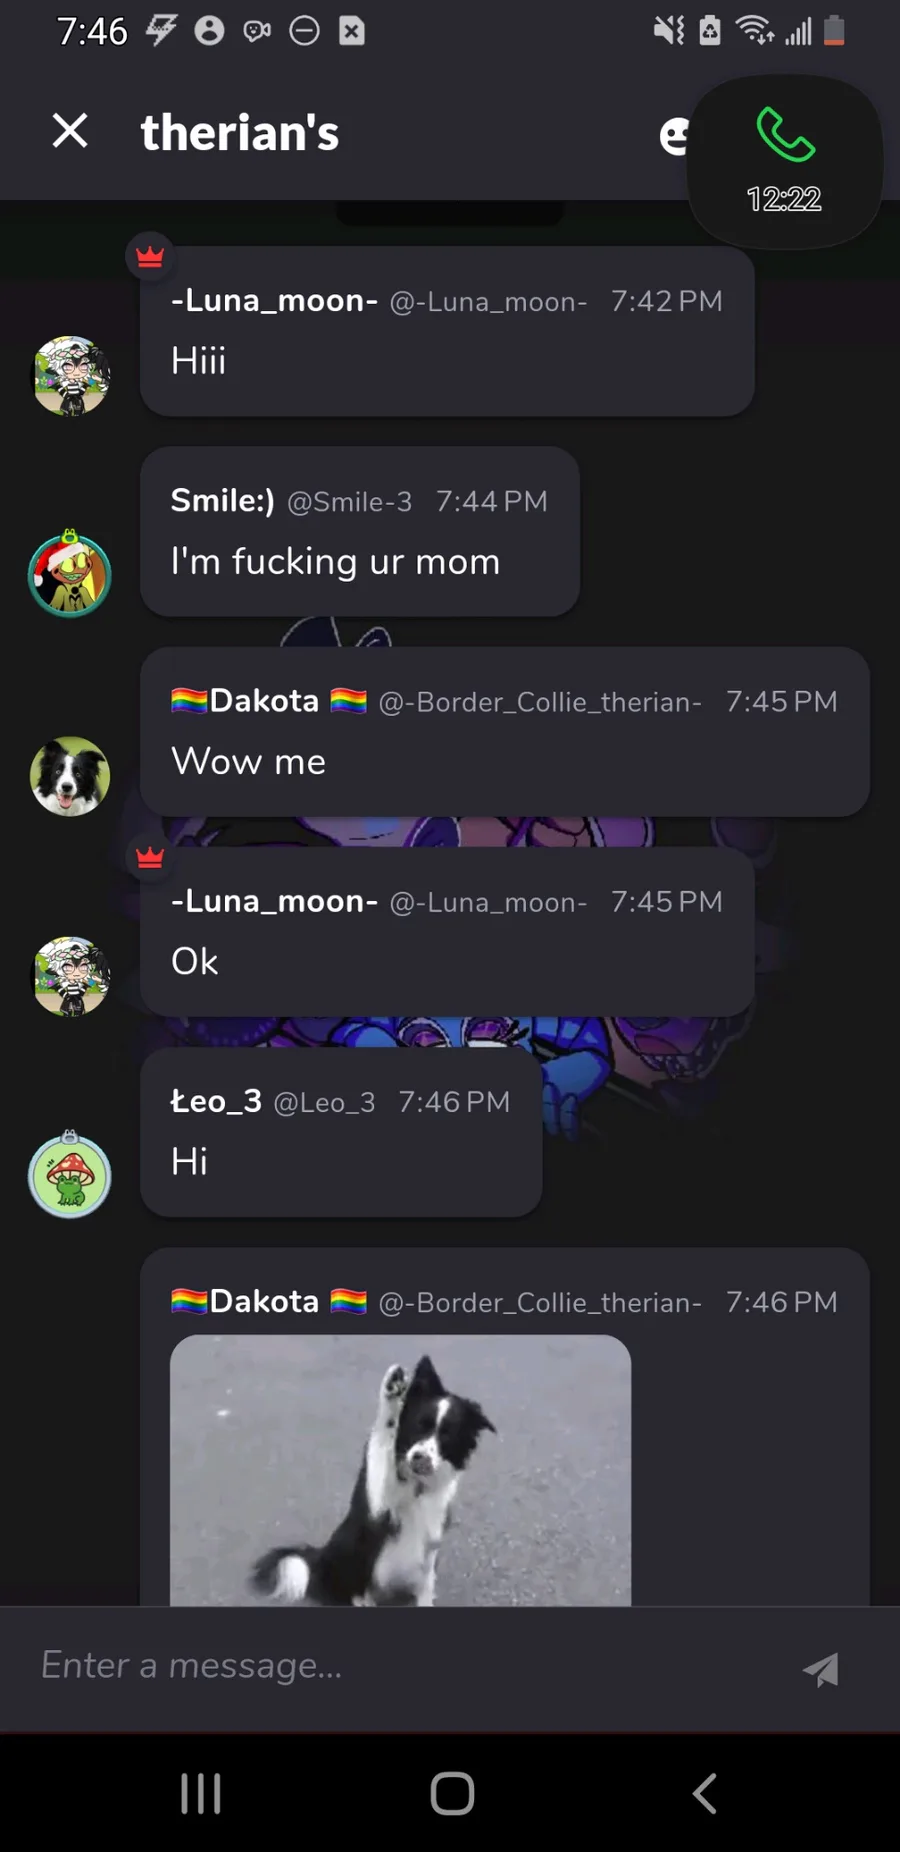Tap the red crown badge on Hiii message
This screenshot has width=900, height=1852.
[150, 257]
